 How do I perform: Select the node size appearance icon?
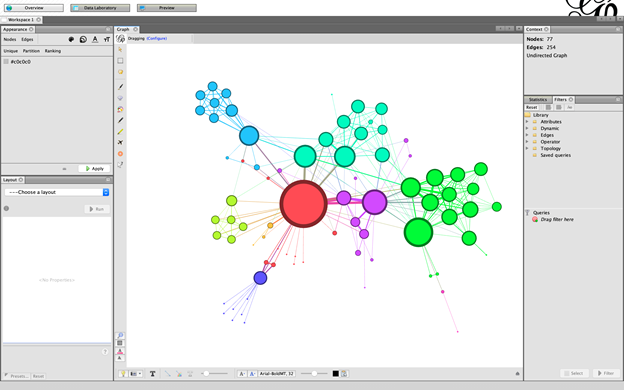(83, 39)
